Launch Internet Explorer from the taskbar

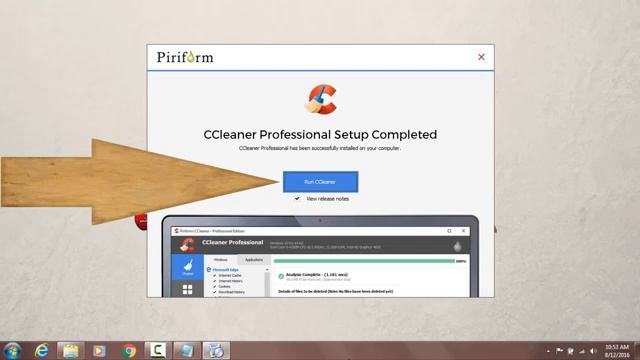[x=41, y=351]
